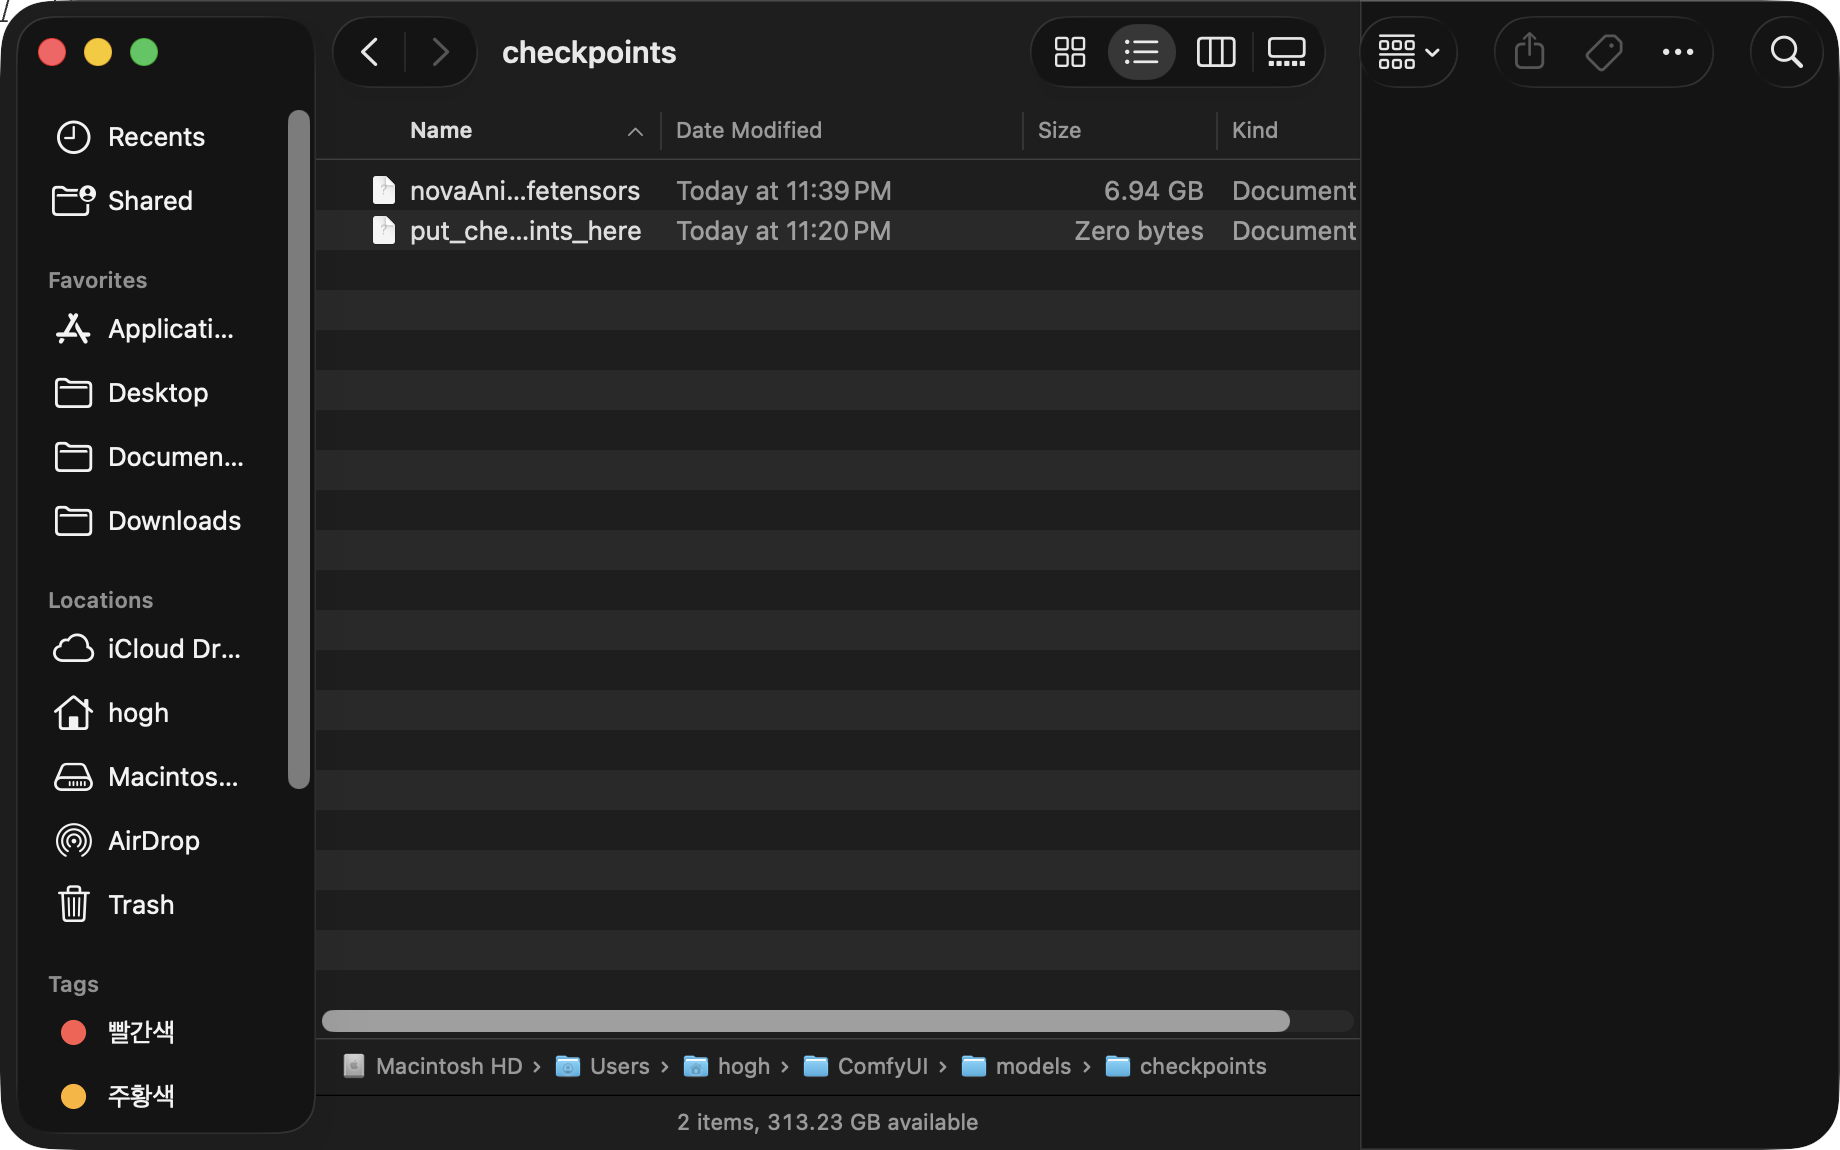Screen dimensions: 1840x1150
Task: Go back to the previous folder
Action: [x=370, y=52]
